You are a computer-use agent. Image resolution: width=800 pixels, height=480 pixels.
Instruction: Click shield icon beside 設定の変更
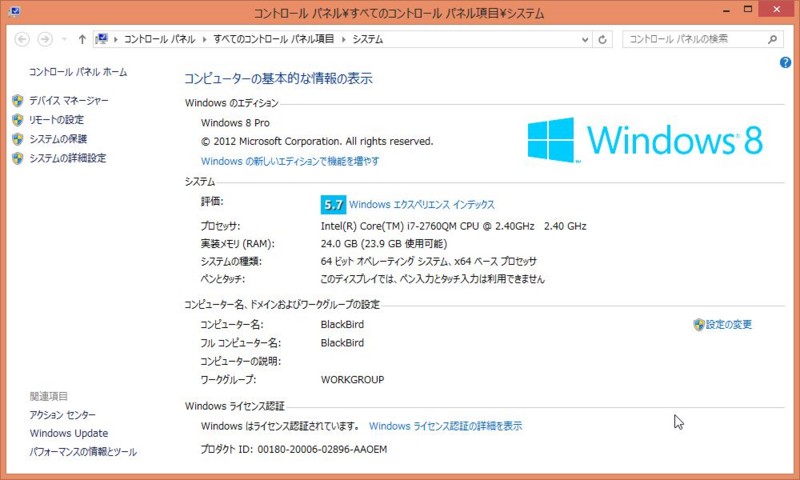tap(698, 324)
